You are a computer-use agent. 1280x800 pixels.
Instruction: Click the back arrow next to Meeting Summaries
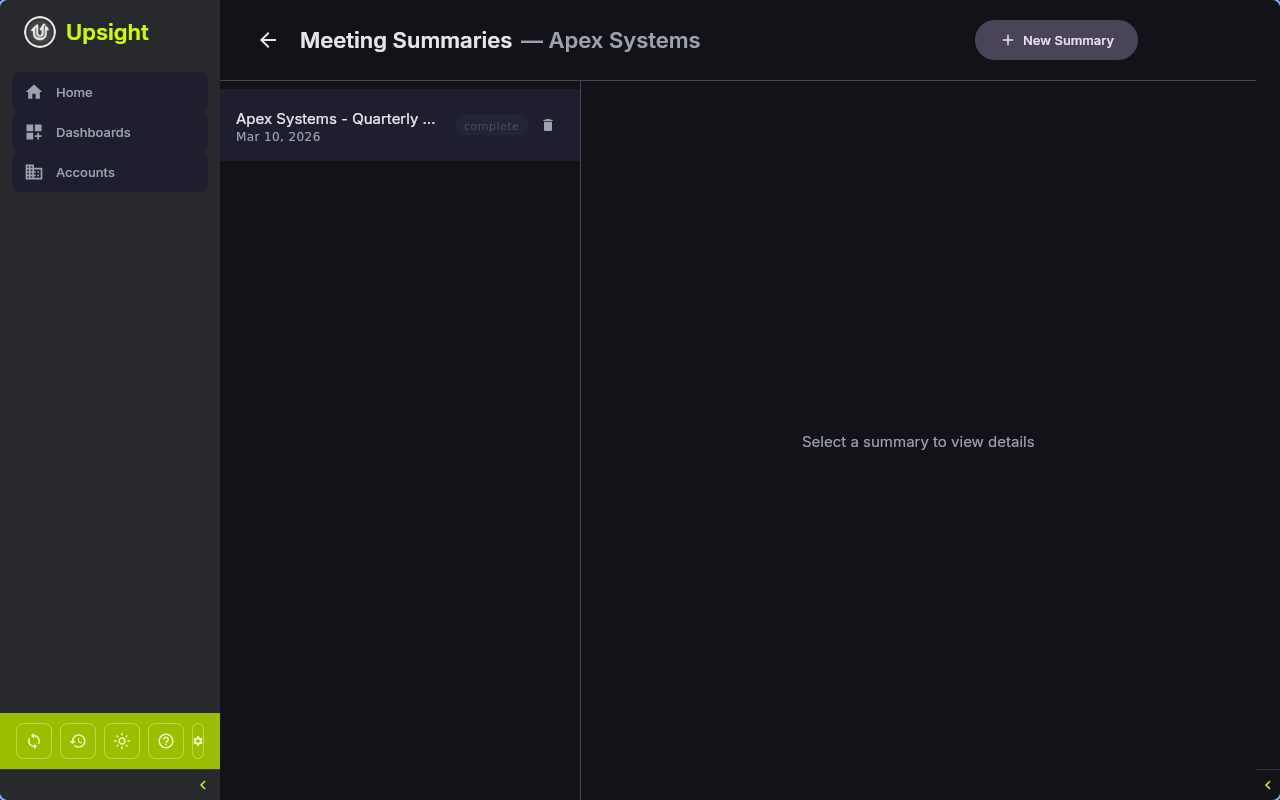coord(267,40)
